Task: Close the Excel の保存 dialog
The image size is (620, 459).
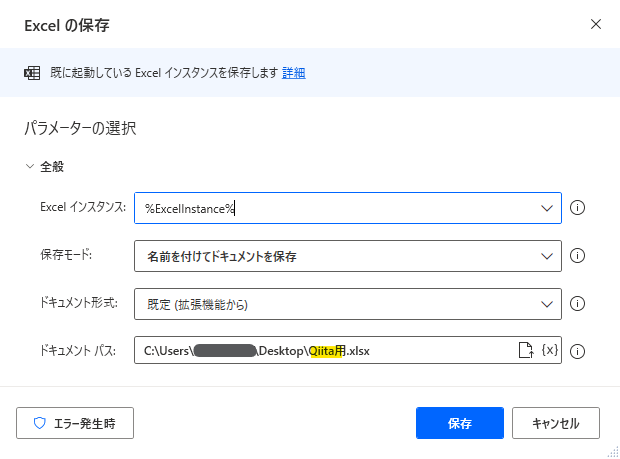Action: 596,24
